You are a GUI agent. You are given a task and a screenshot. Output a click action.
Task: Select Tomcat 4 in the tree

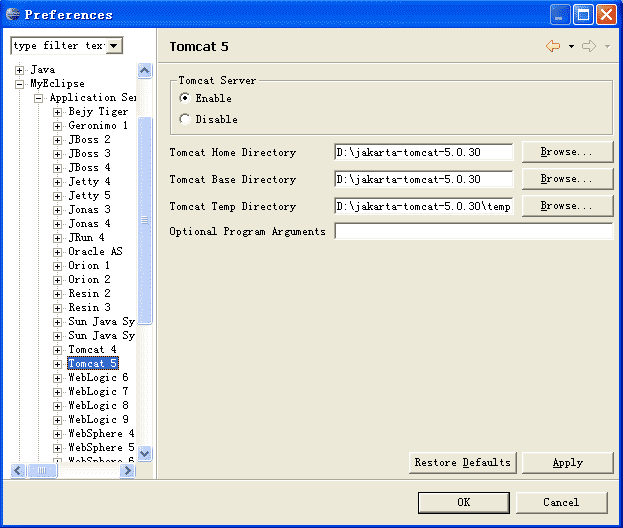click(93, 349)
